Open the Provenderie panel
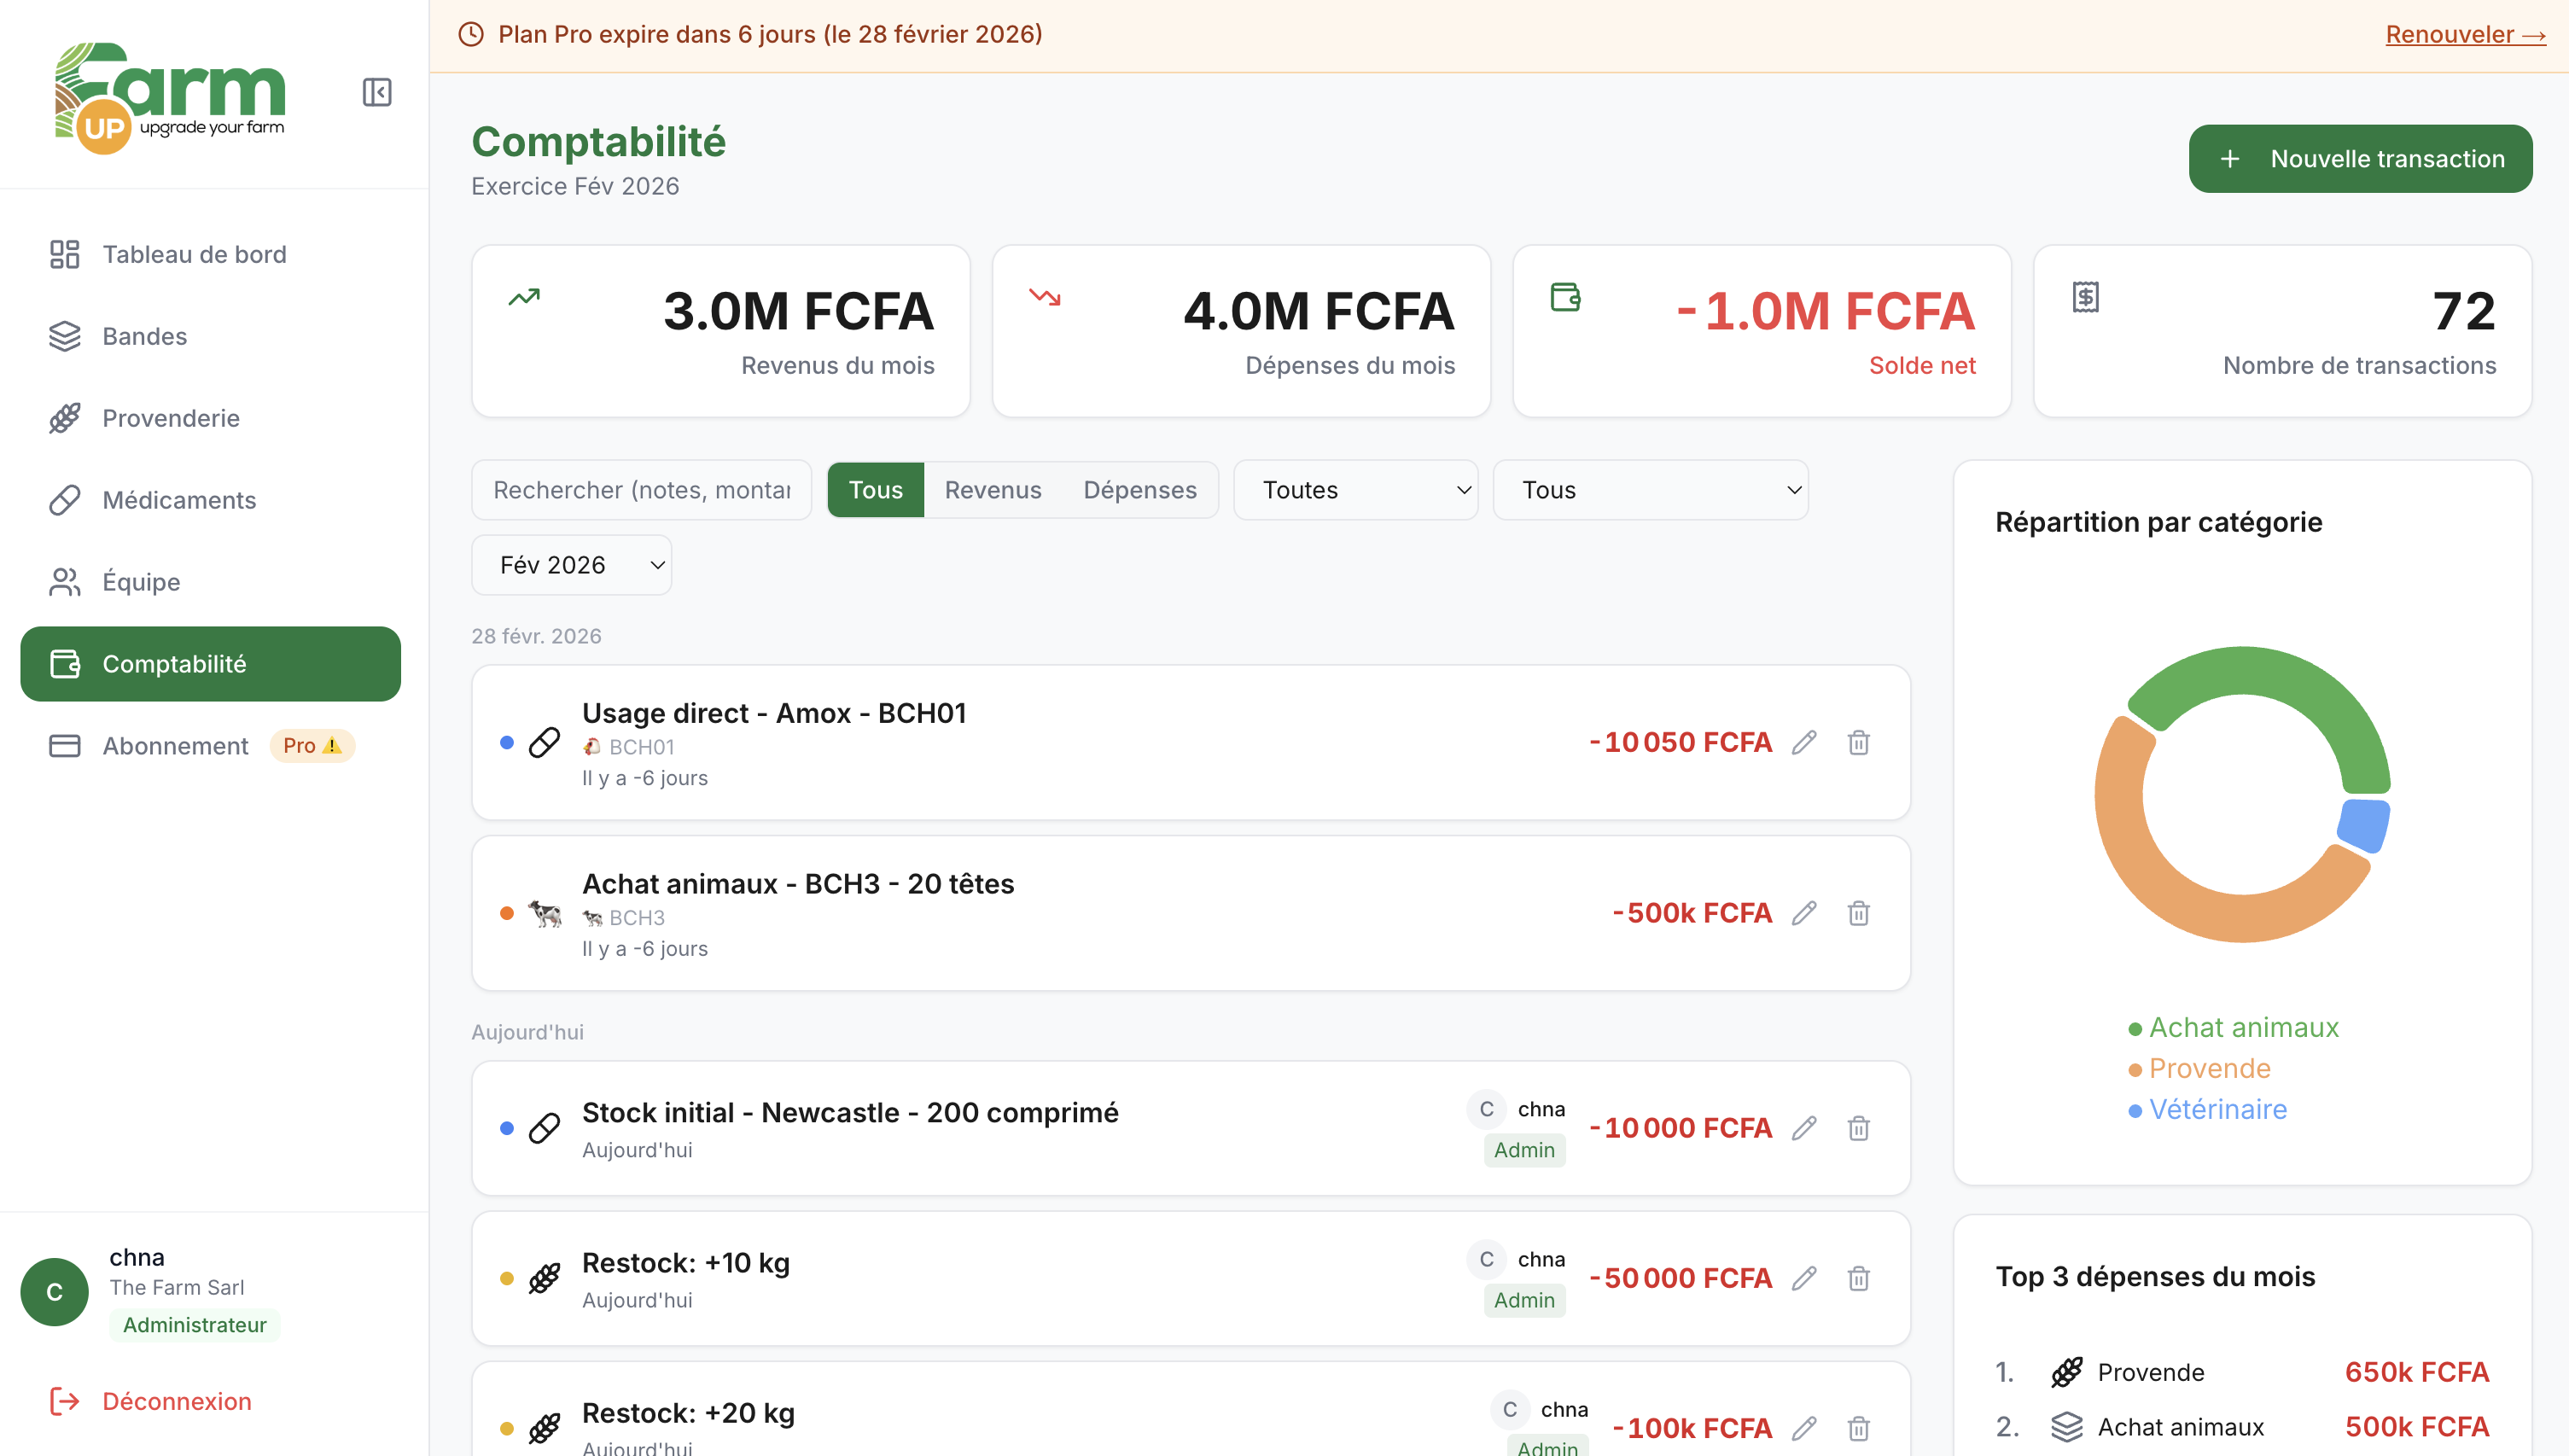The width and height of the screenshot is (2569, 1456). tap(65, 418)
